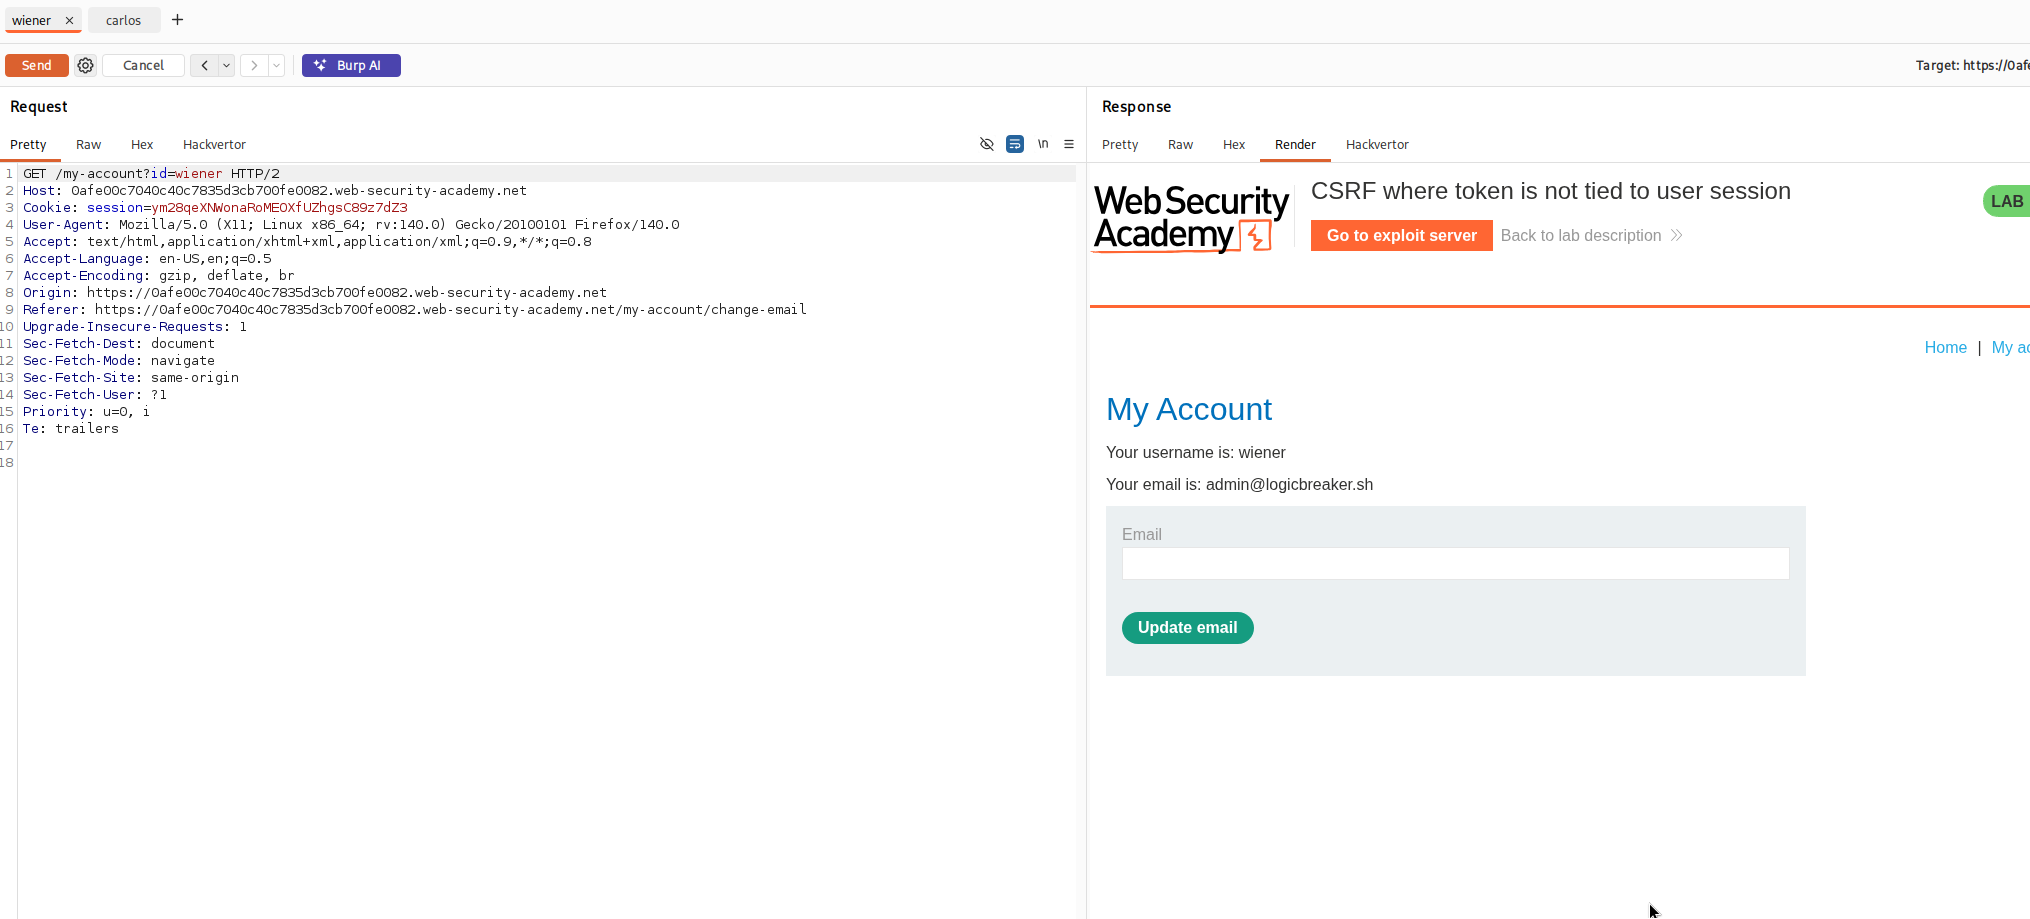This screenshot has width=2030, height=919.
Task: Expand Back to lab description chevrons
Action: (1677, 235)
